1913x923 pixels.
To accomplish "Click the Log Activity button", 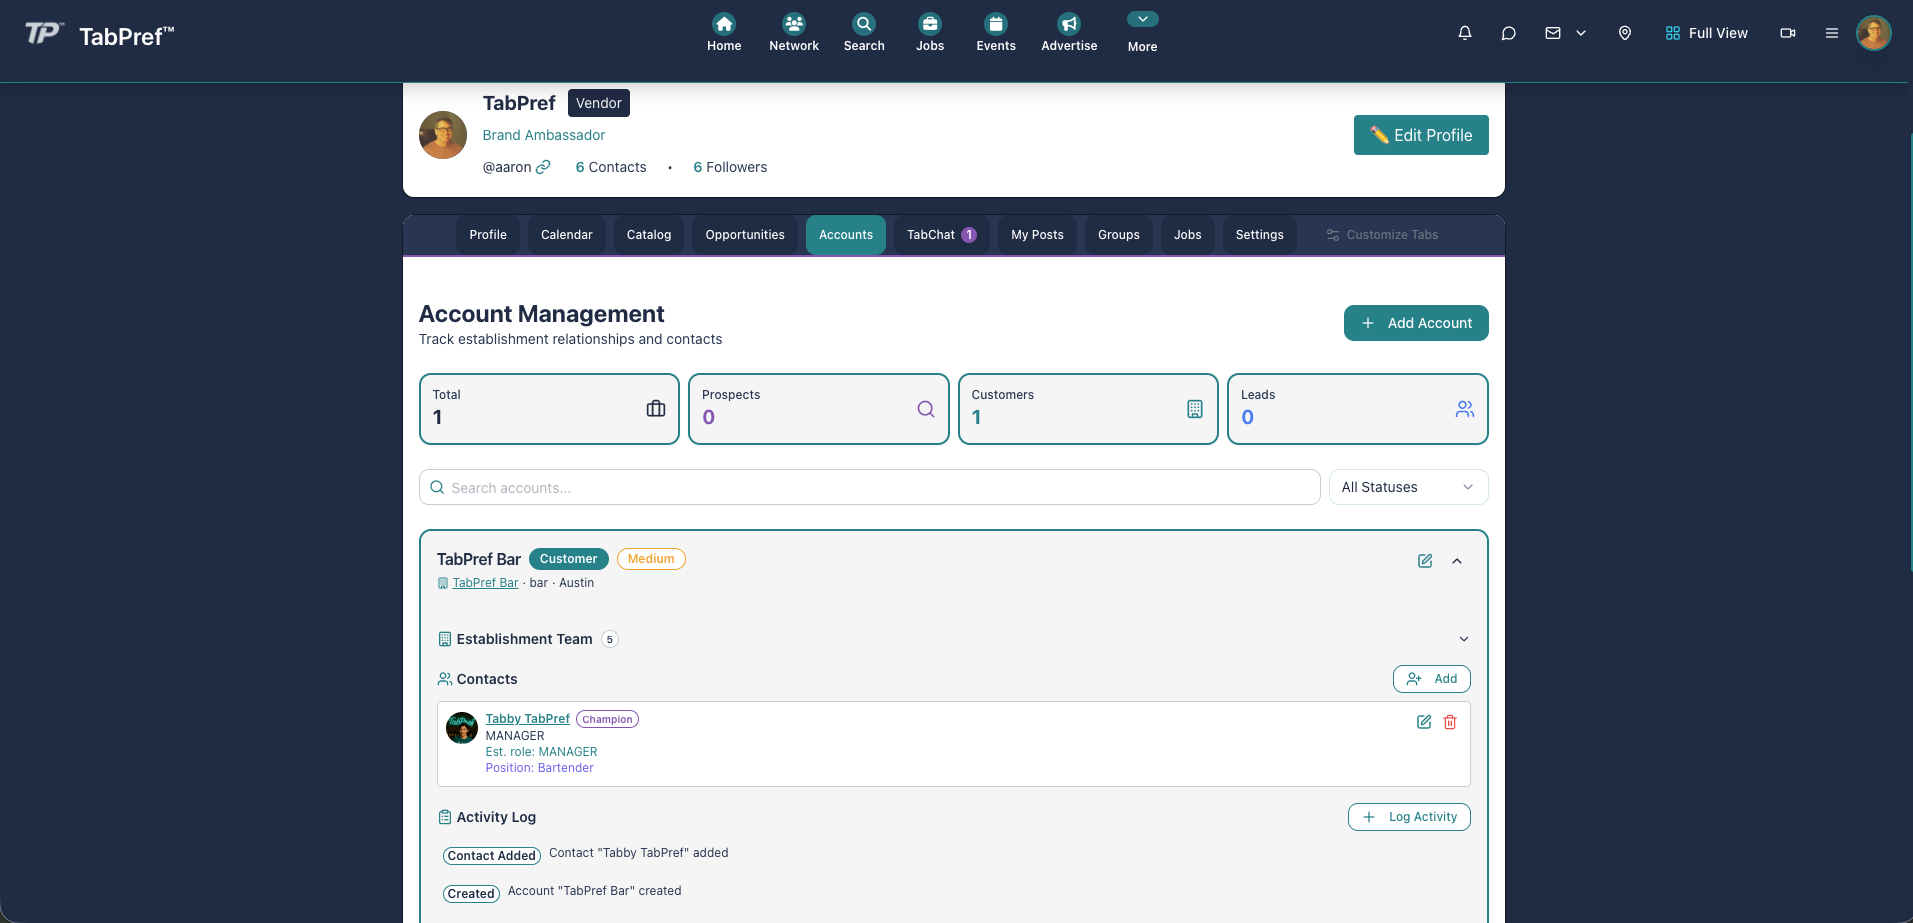I will point(1409,817).
